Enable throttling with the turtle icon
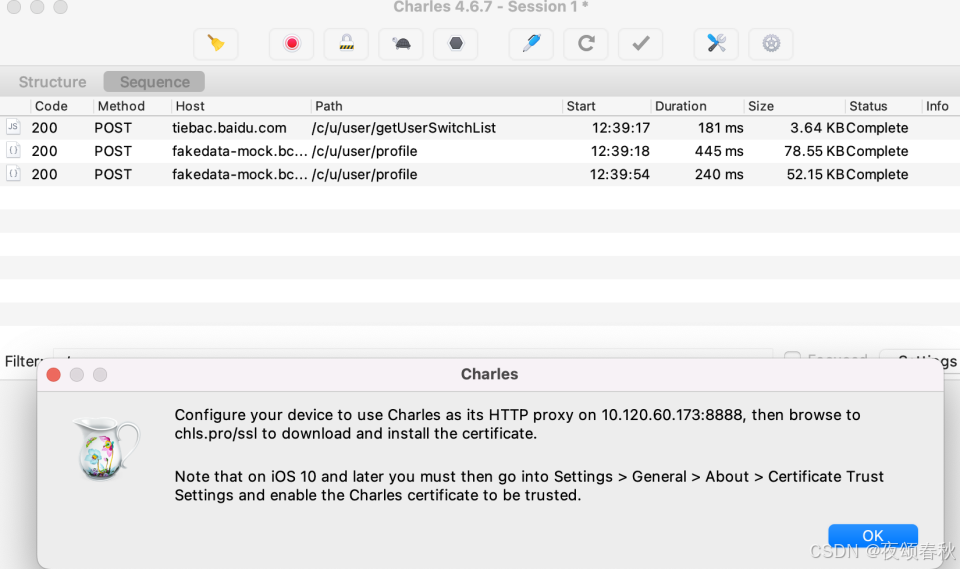The image size is (960, 569). point(401,43)
